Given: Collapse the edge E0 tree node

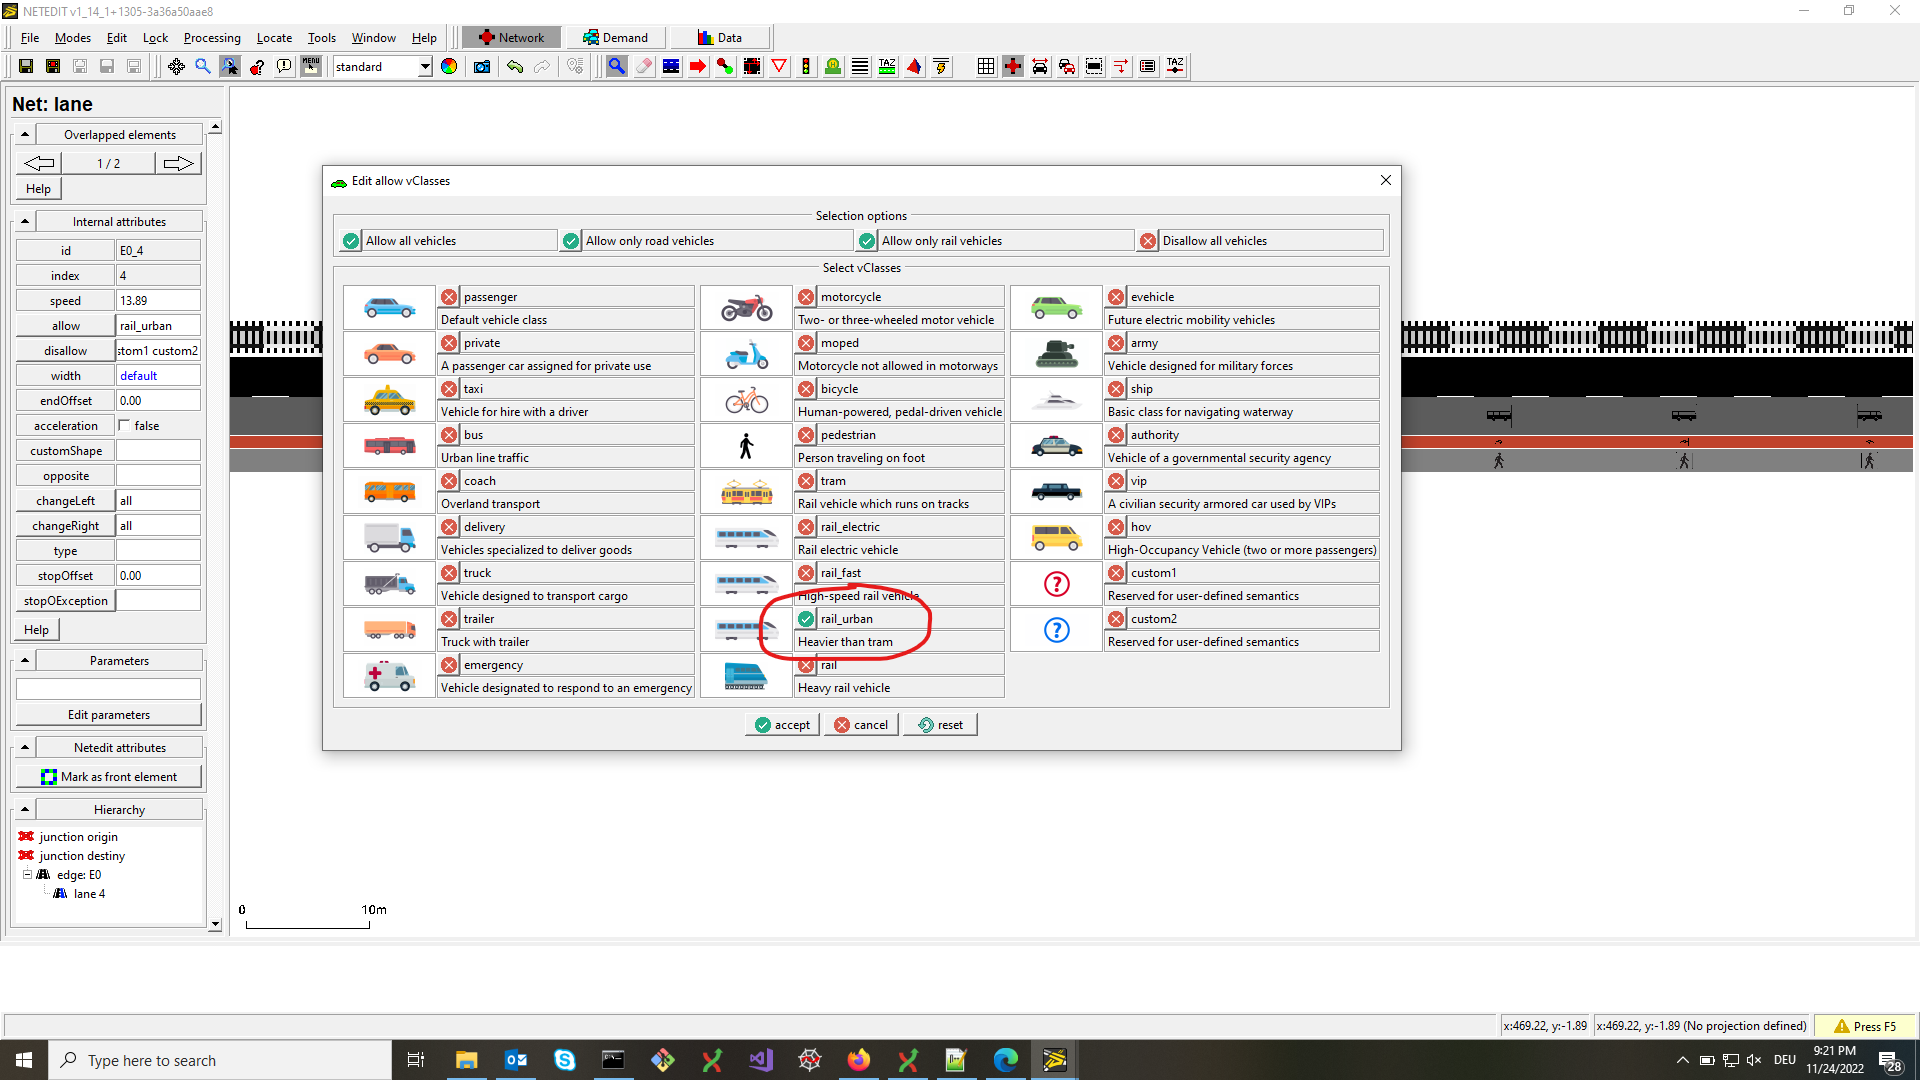Looking at the screenshot, I should [28, 875].
